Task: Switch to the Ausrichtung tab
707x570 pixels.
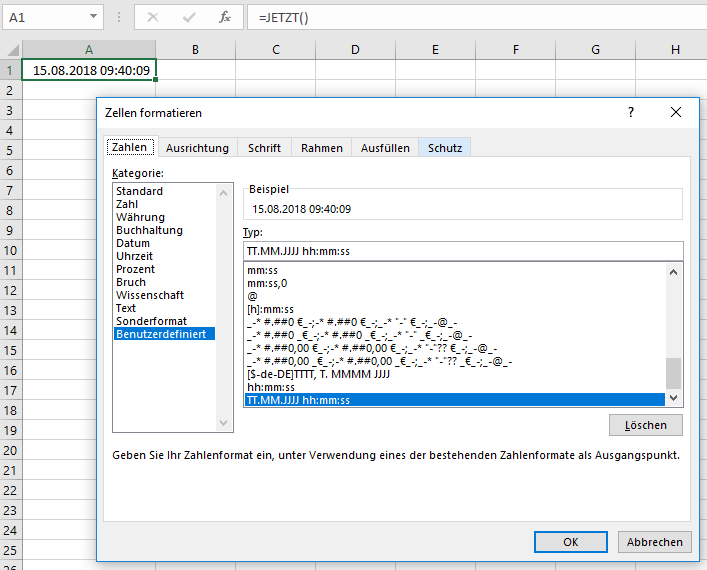Action: [197, 148]
